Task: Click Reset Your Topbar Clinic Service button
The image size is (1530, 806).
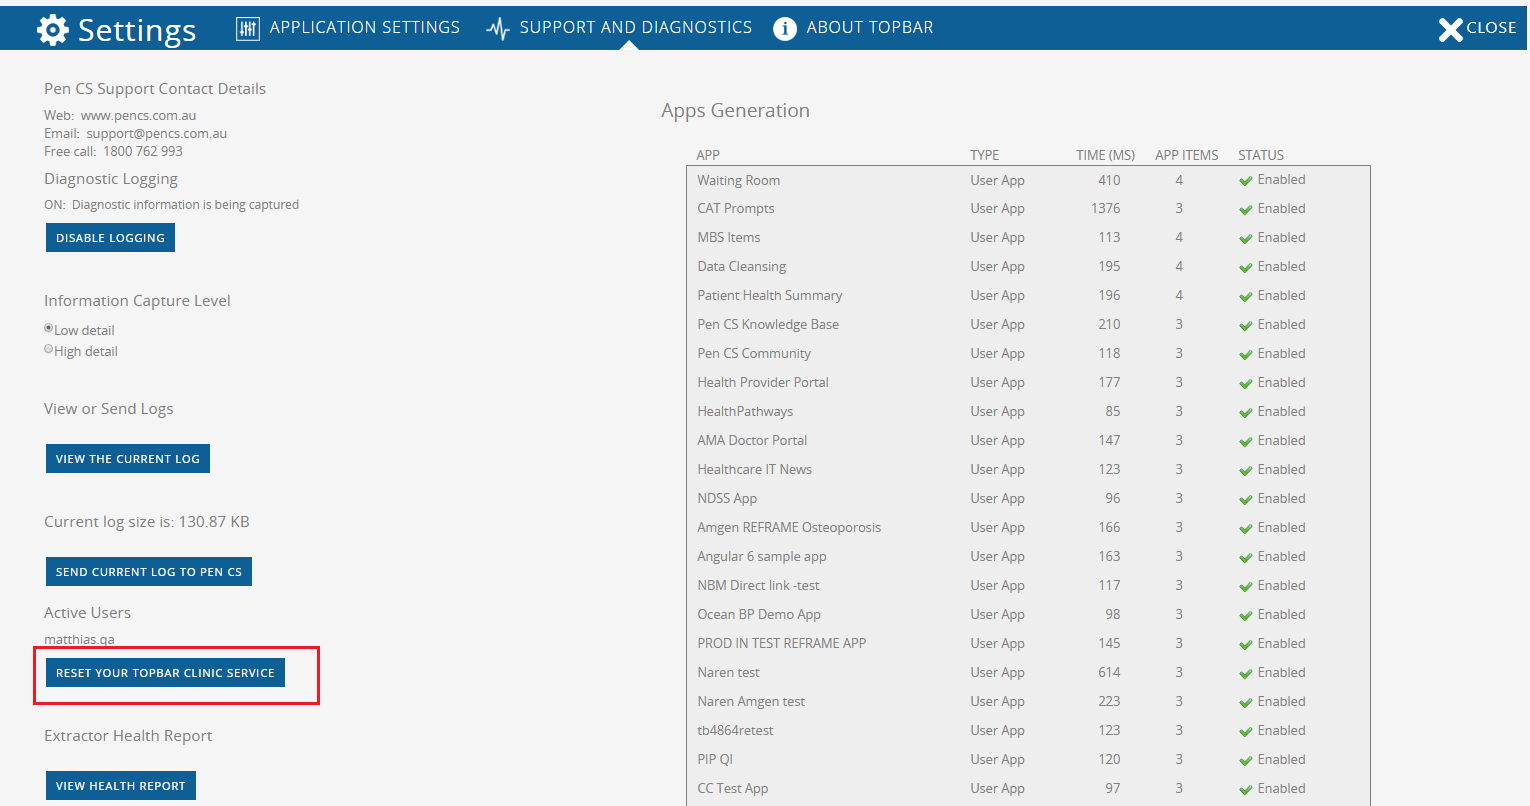Action: (x=165, y=673)
